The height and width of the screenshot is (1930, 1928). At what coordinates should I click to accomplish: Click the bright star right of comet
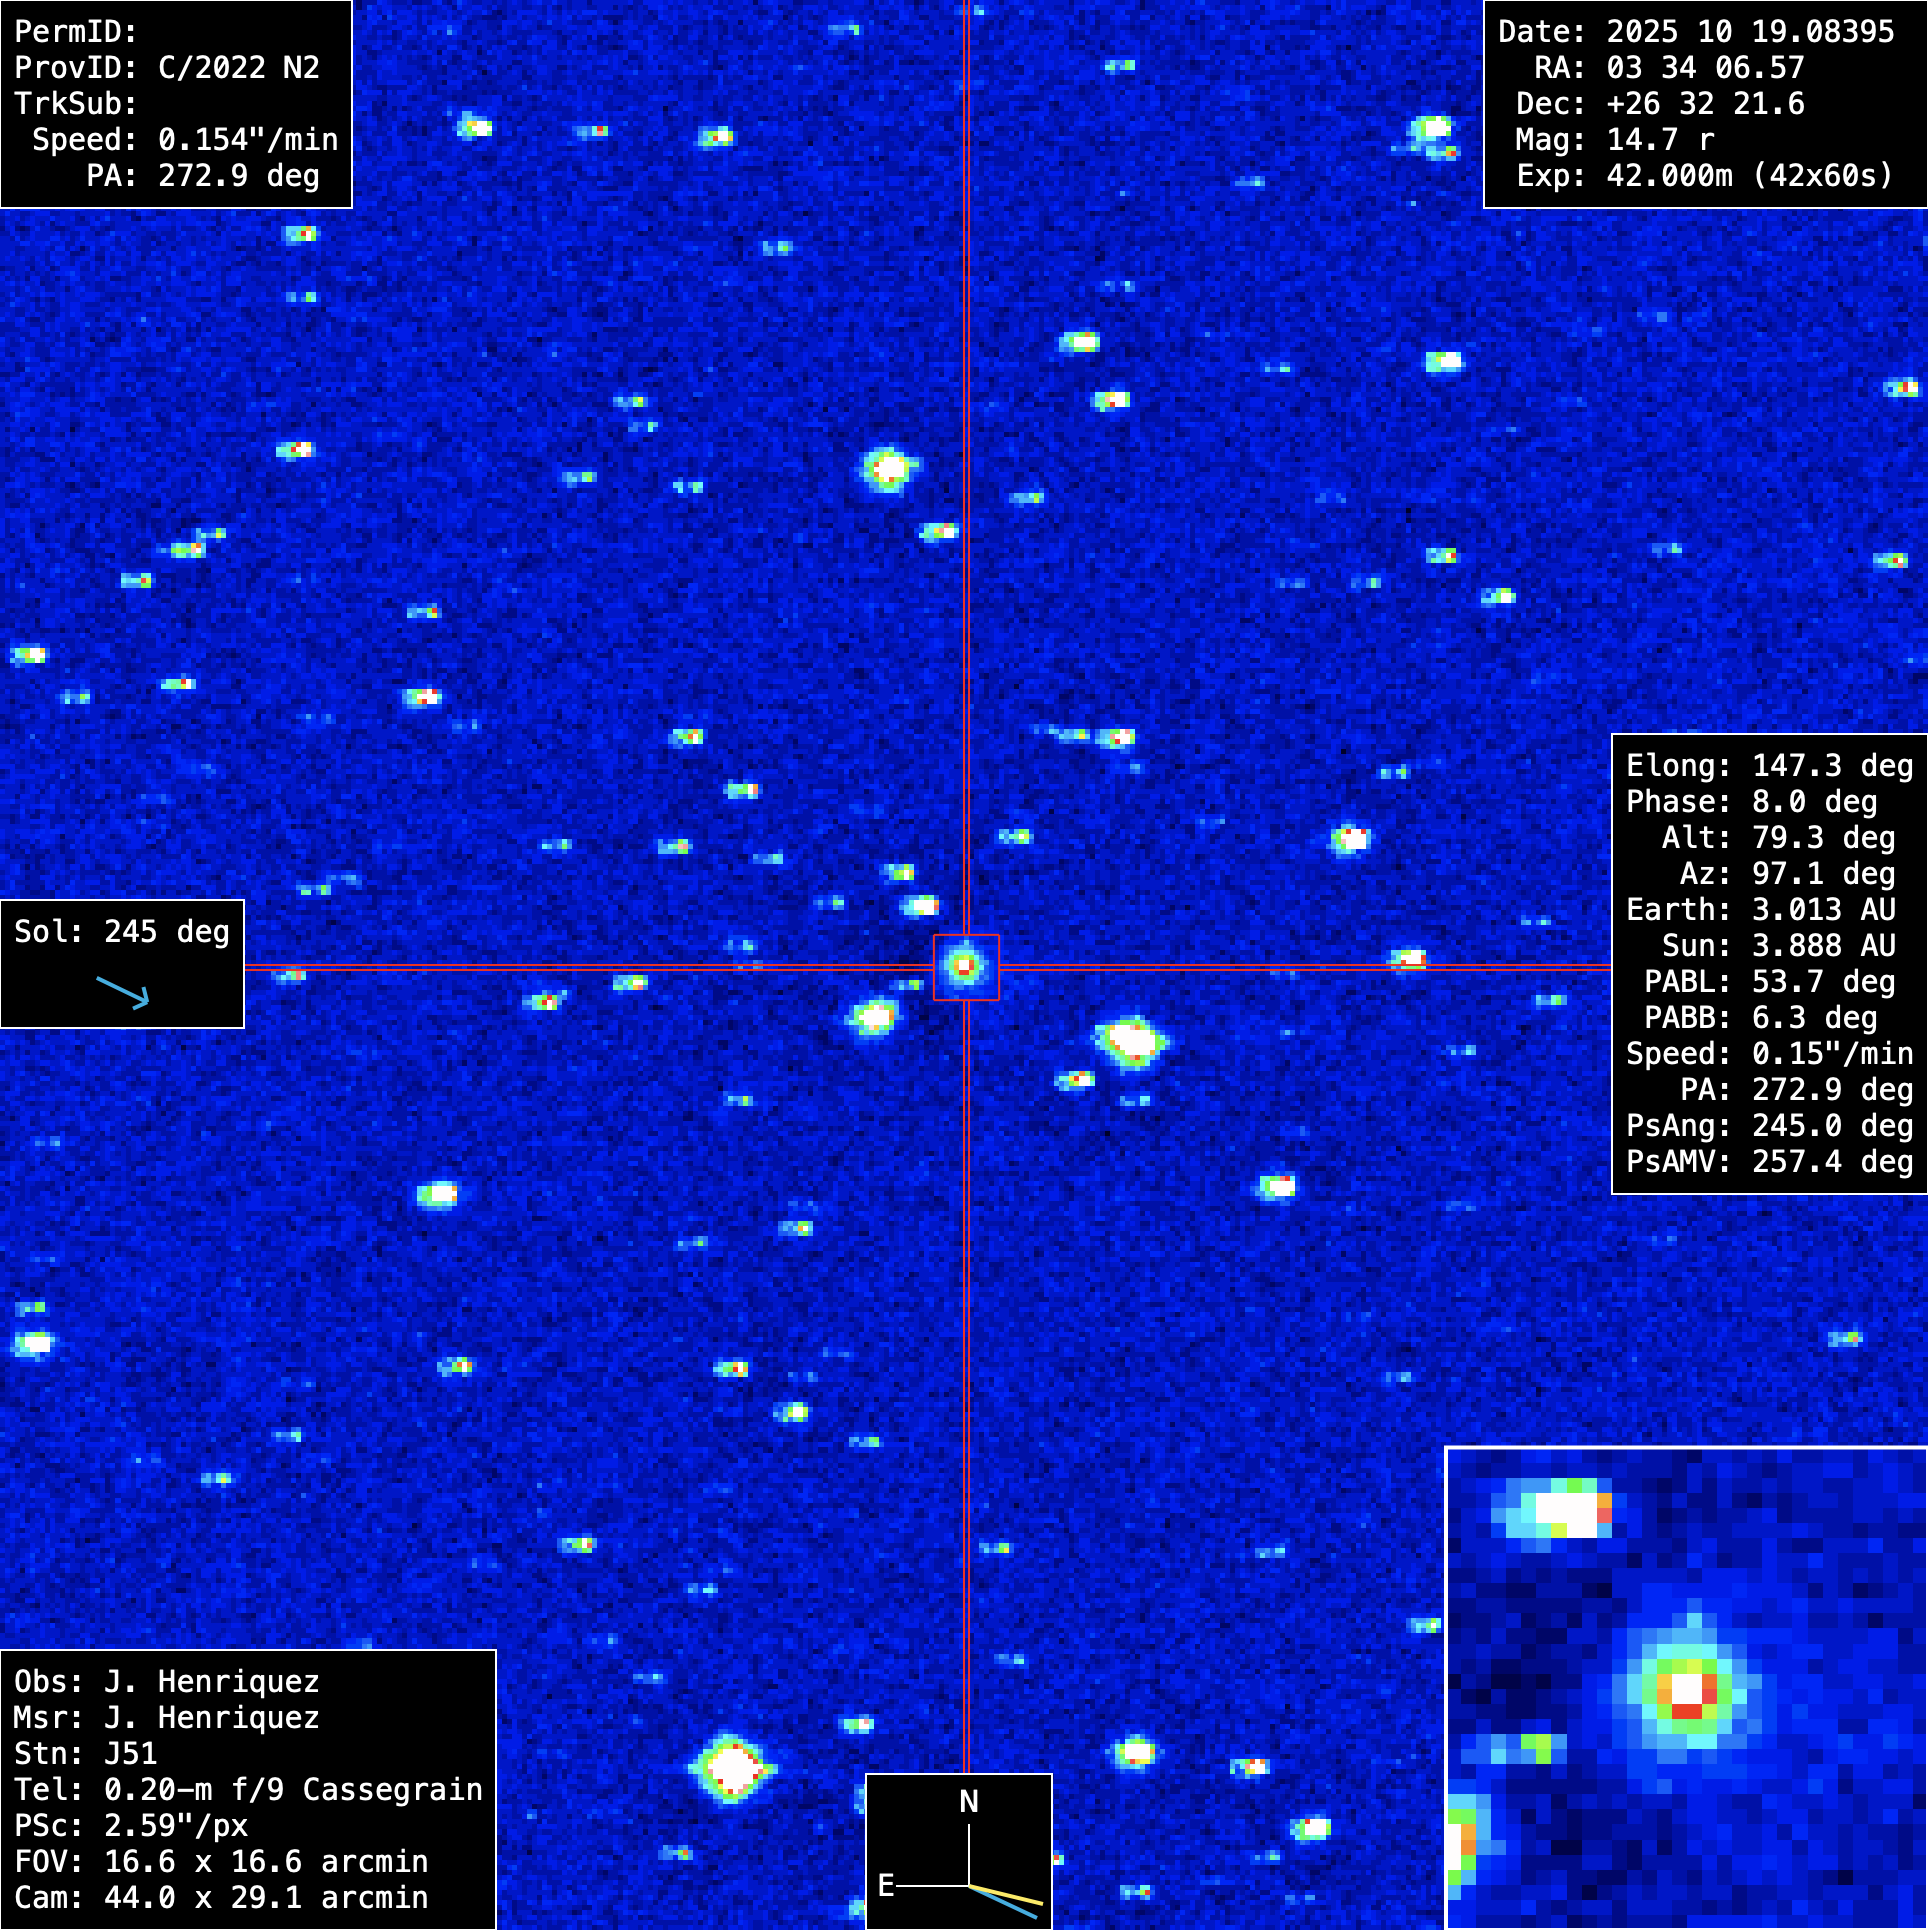1132,1041
